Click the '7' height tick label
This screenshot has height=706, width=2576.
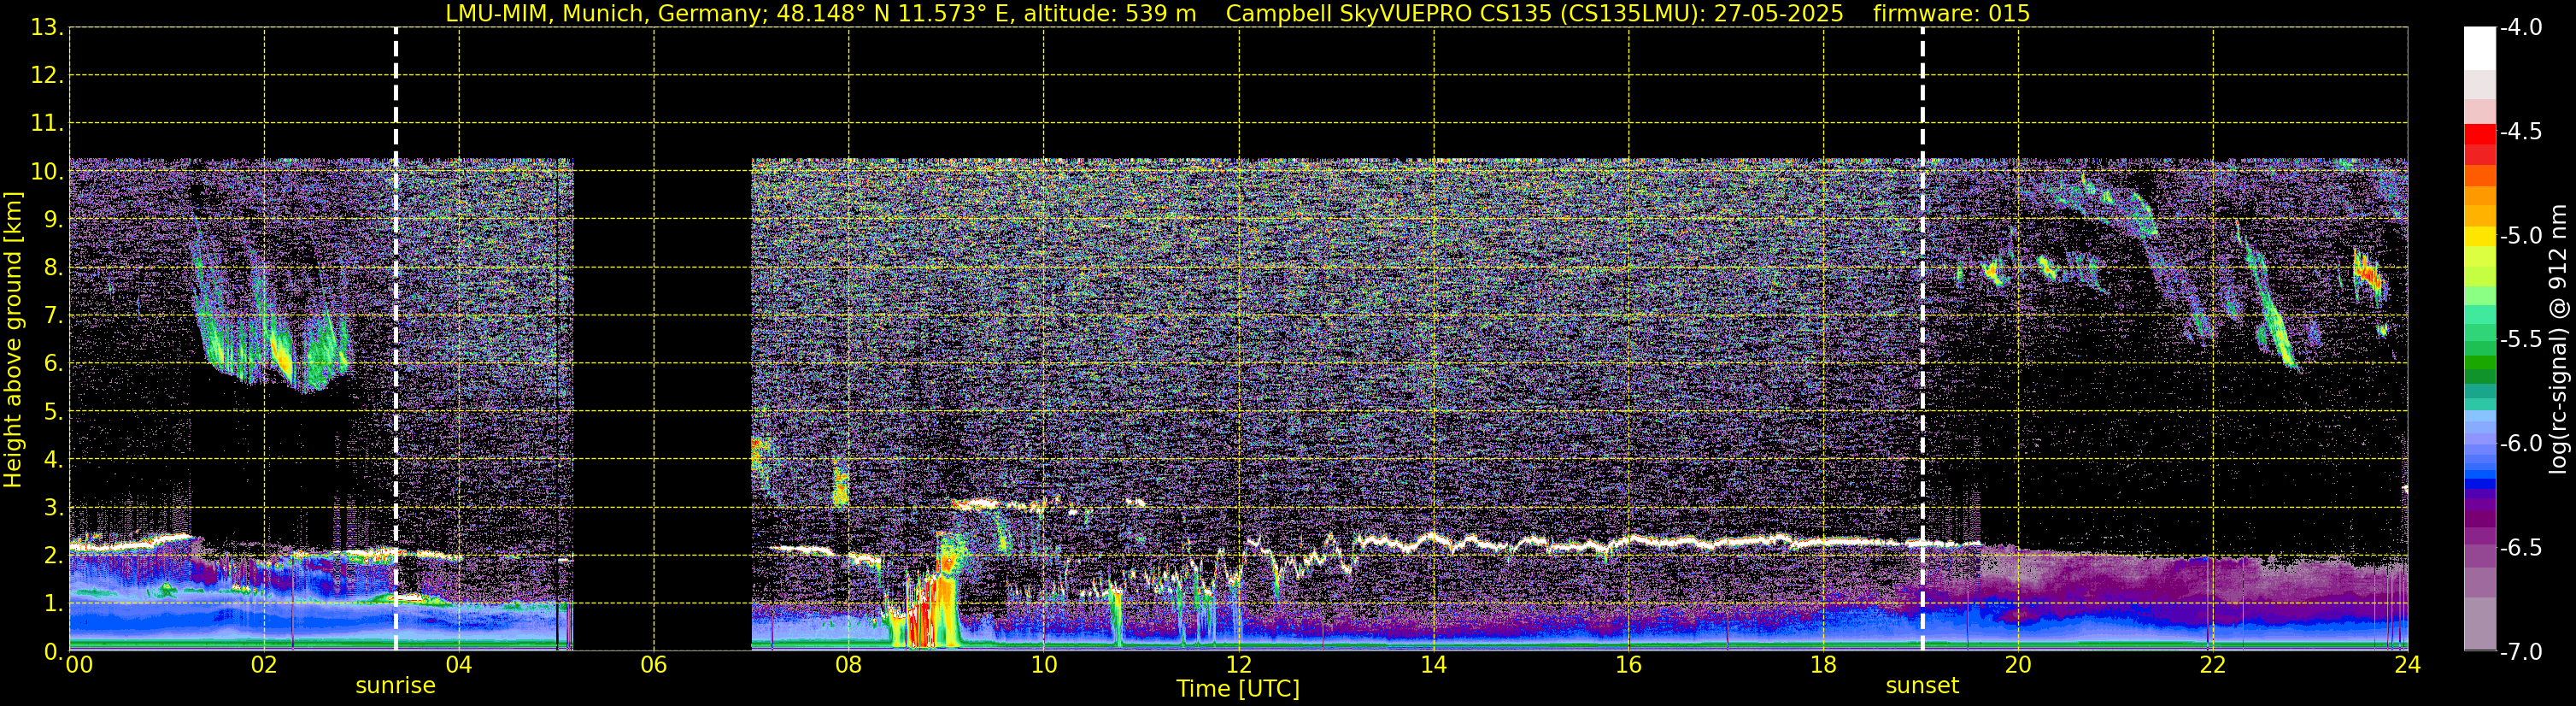point(51,316)
